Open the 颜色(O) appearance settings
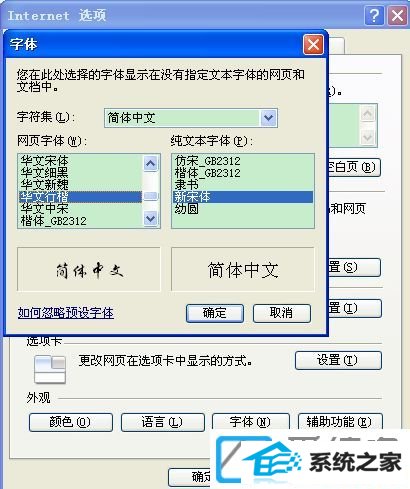This screenshot has height=489, width=410. coord(71,422)
